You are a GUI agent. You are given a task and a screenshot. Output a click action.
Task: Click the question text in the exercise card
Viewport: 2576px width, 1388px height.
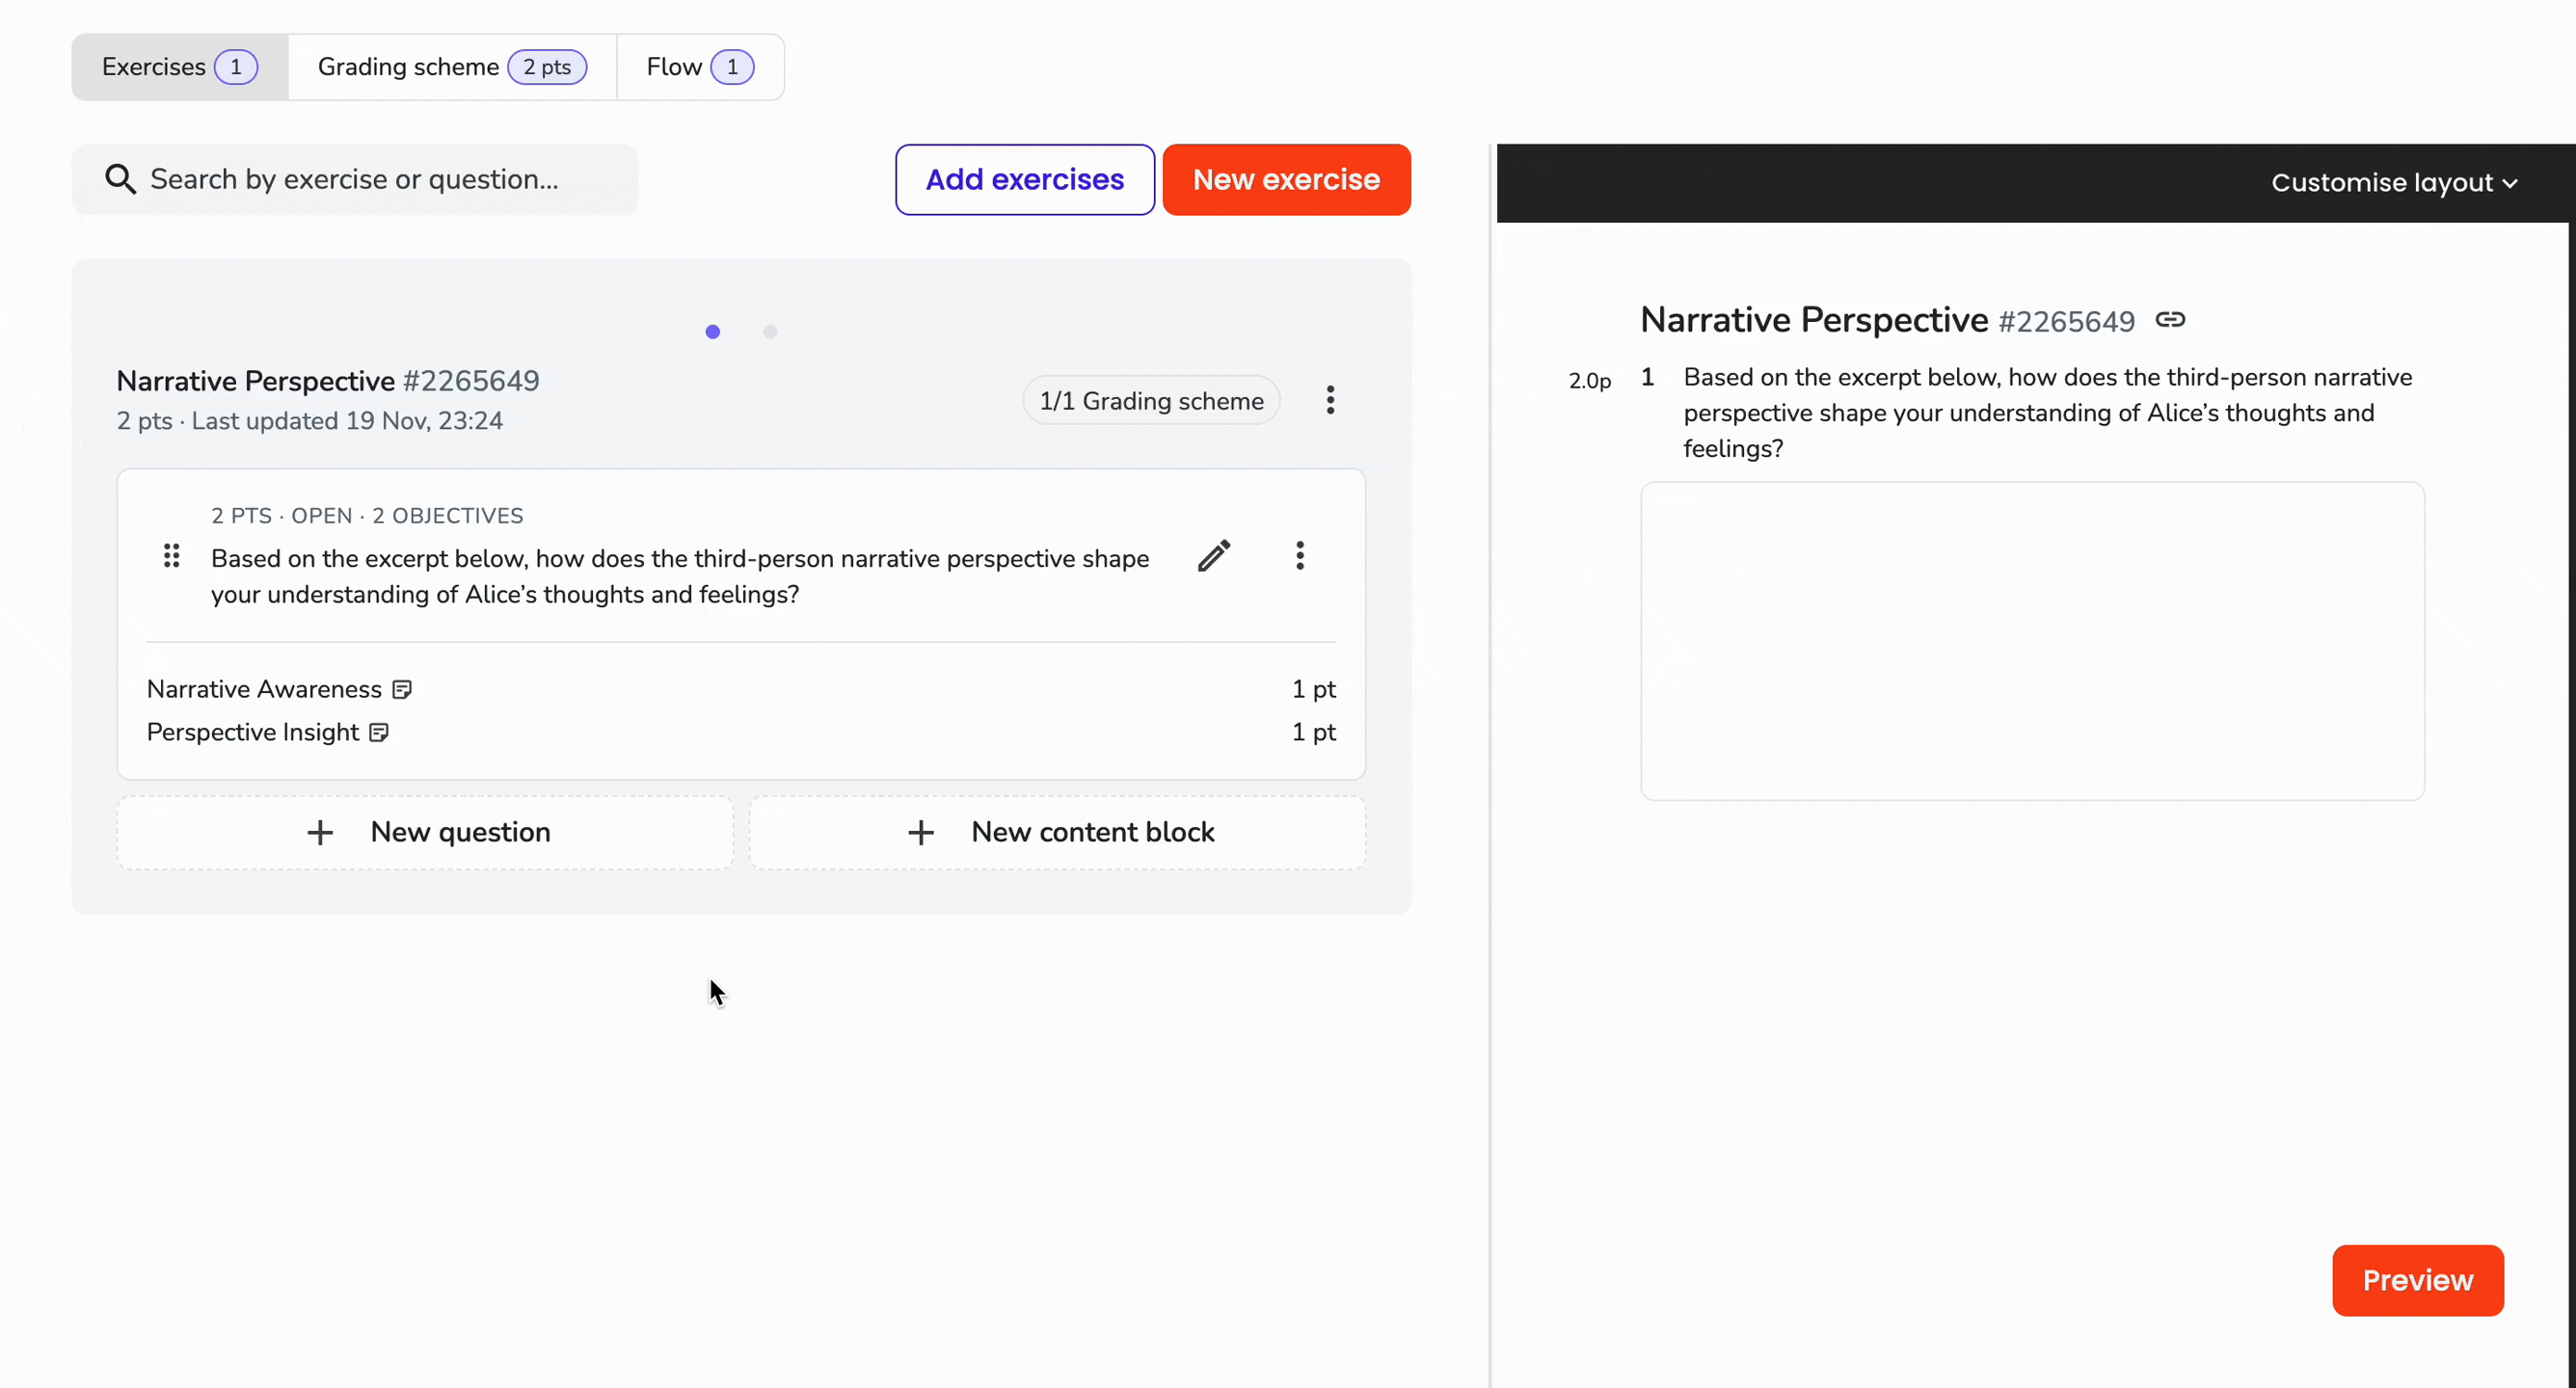tap(680, 576)
